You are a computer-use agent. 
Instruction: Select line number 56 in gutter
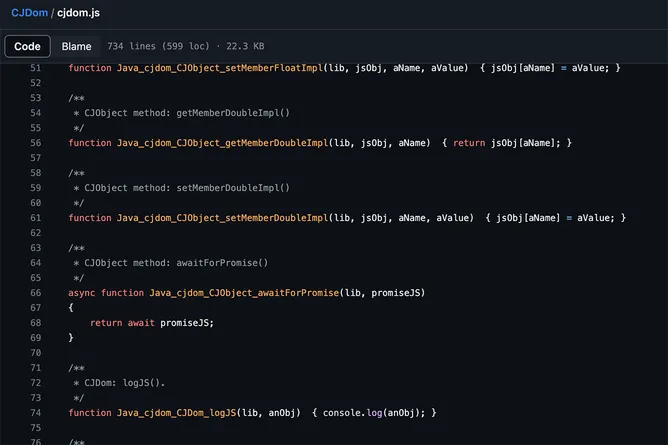36,143
